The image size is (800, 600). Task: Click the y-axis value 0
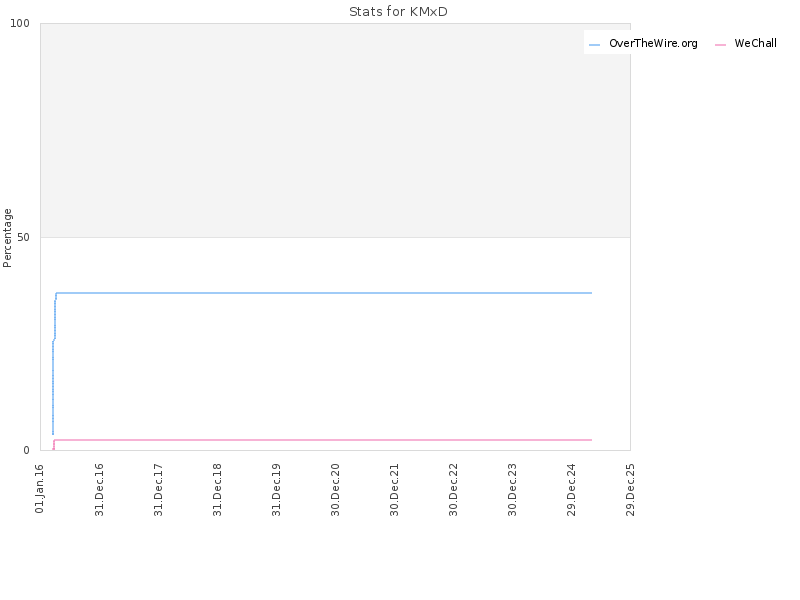[x=27, y=451]
